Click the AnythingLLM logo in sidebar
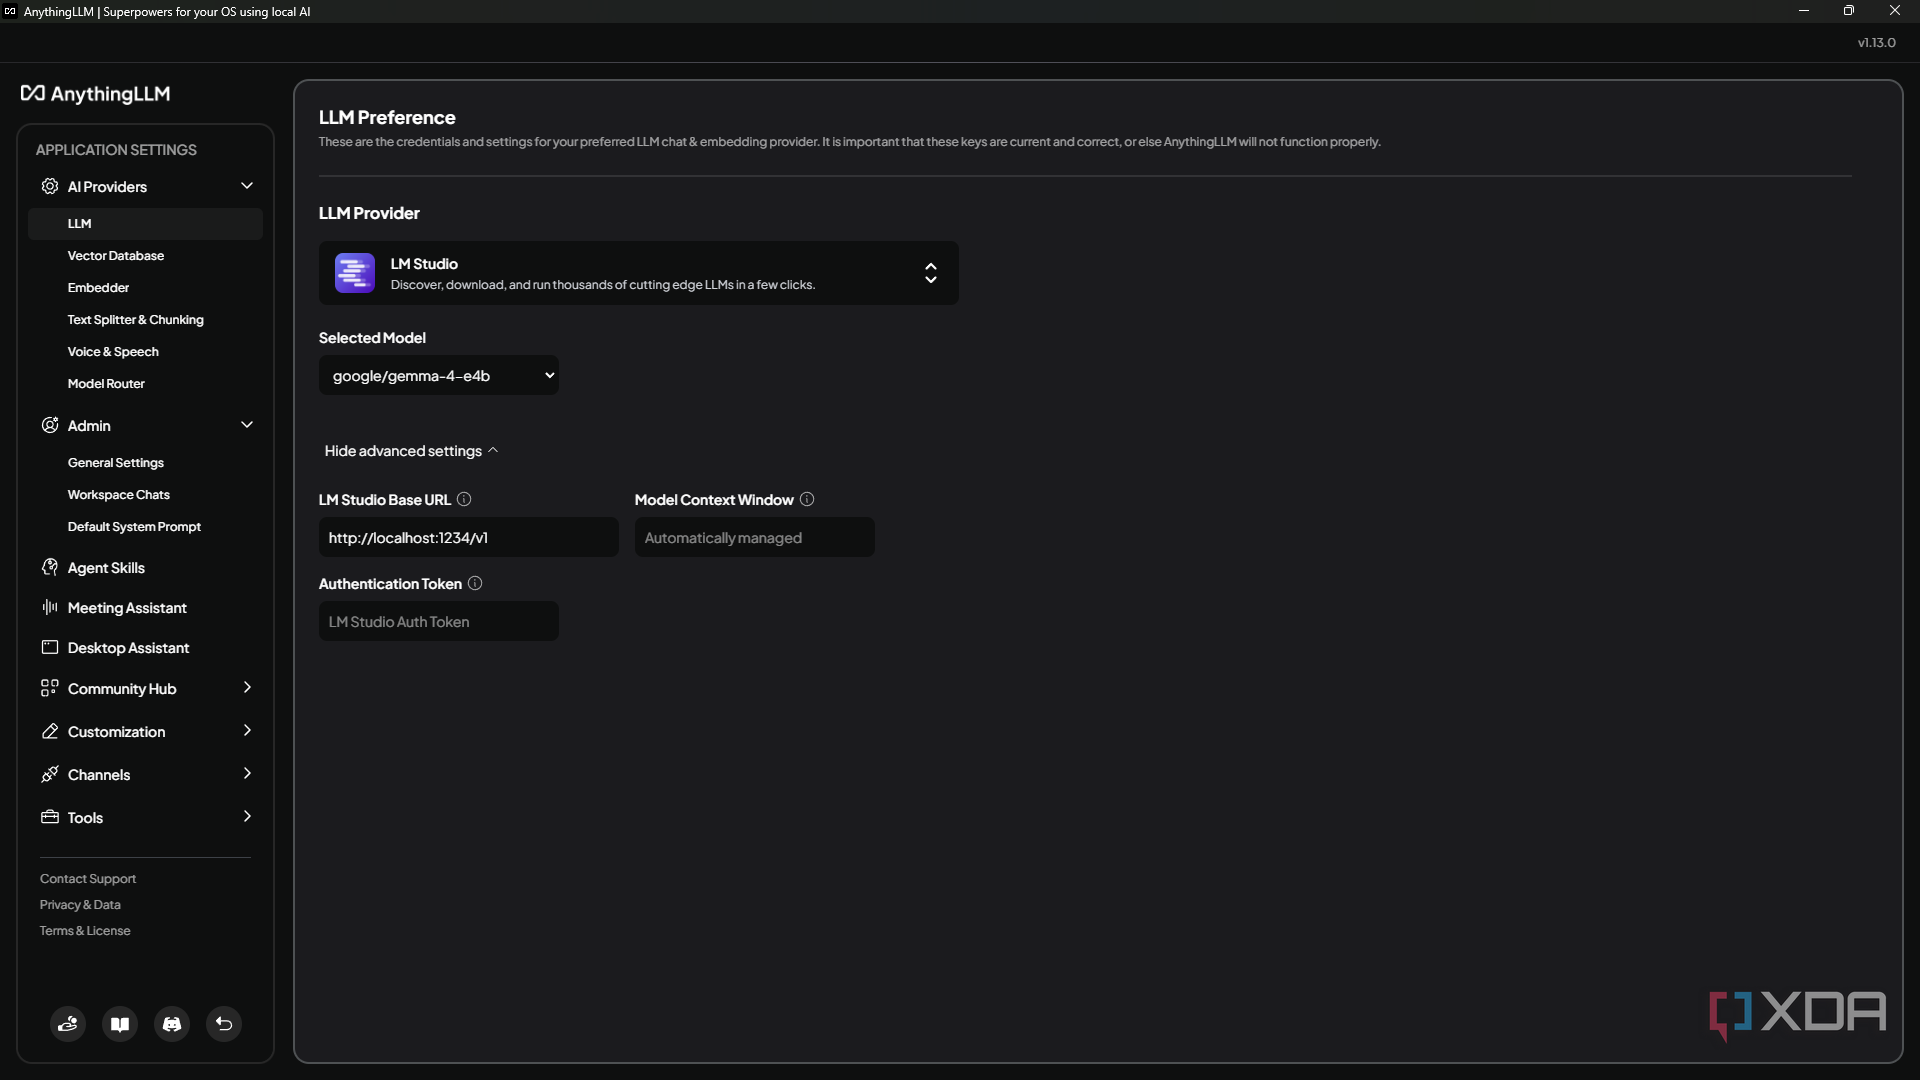This screenshot has height=1080, width=1920. pos(96,94)
